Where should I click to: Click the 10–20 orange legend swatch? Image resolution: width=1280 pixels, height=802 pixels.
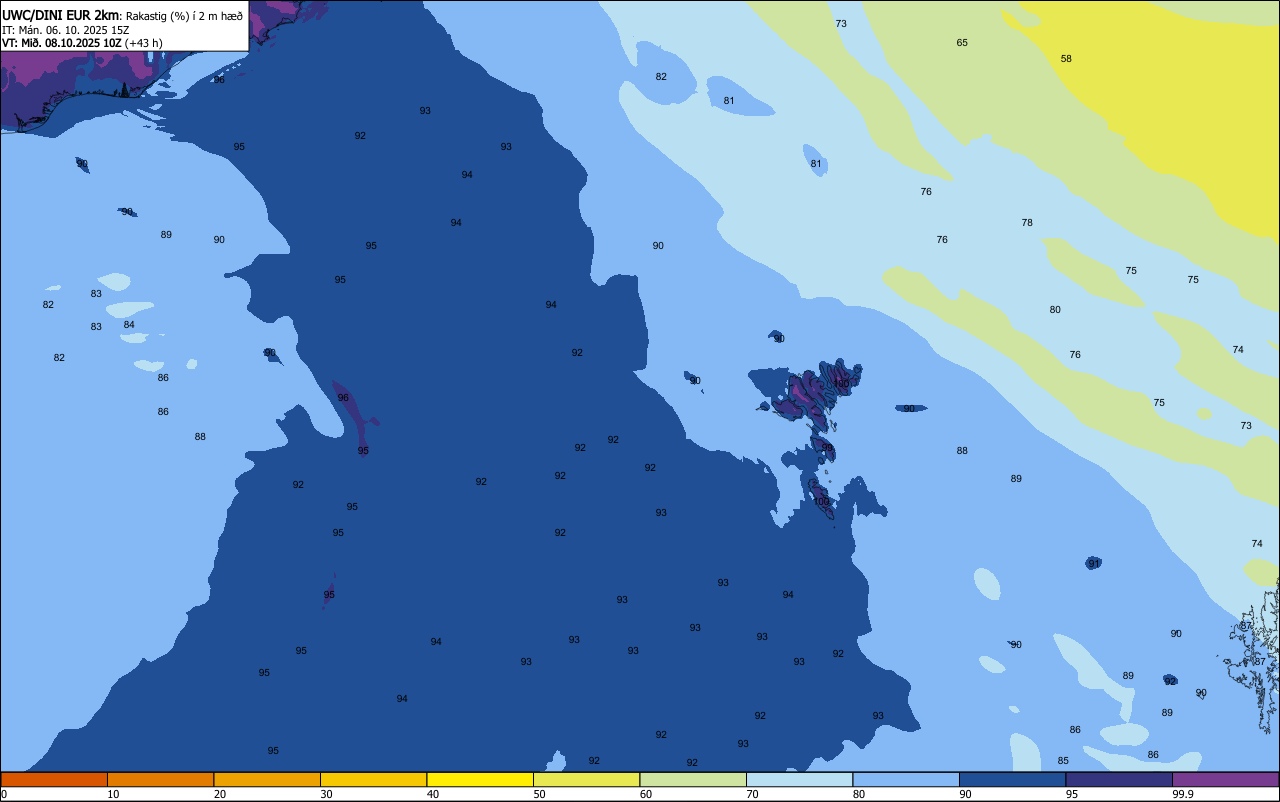click(x=160, y=779)
